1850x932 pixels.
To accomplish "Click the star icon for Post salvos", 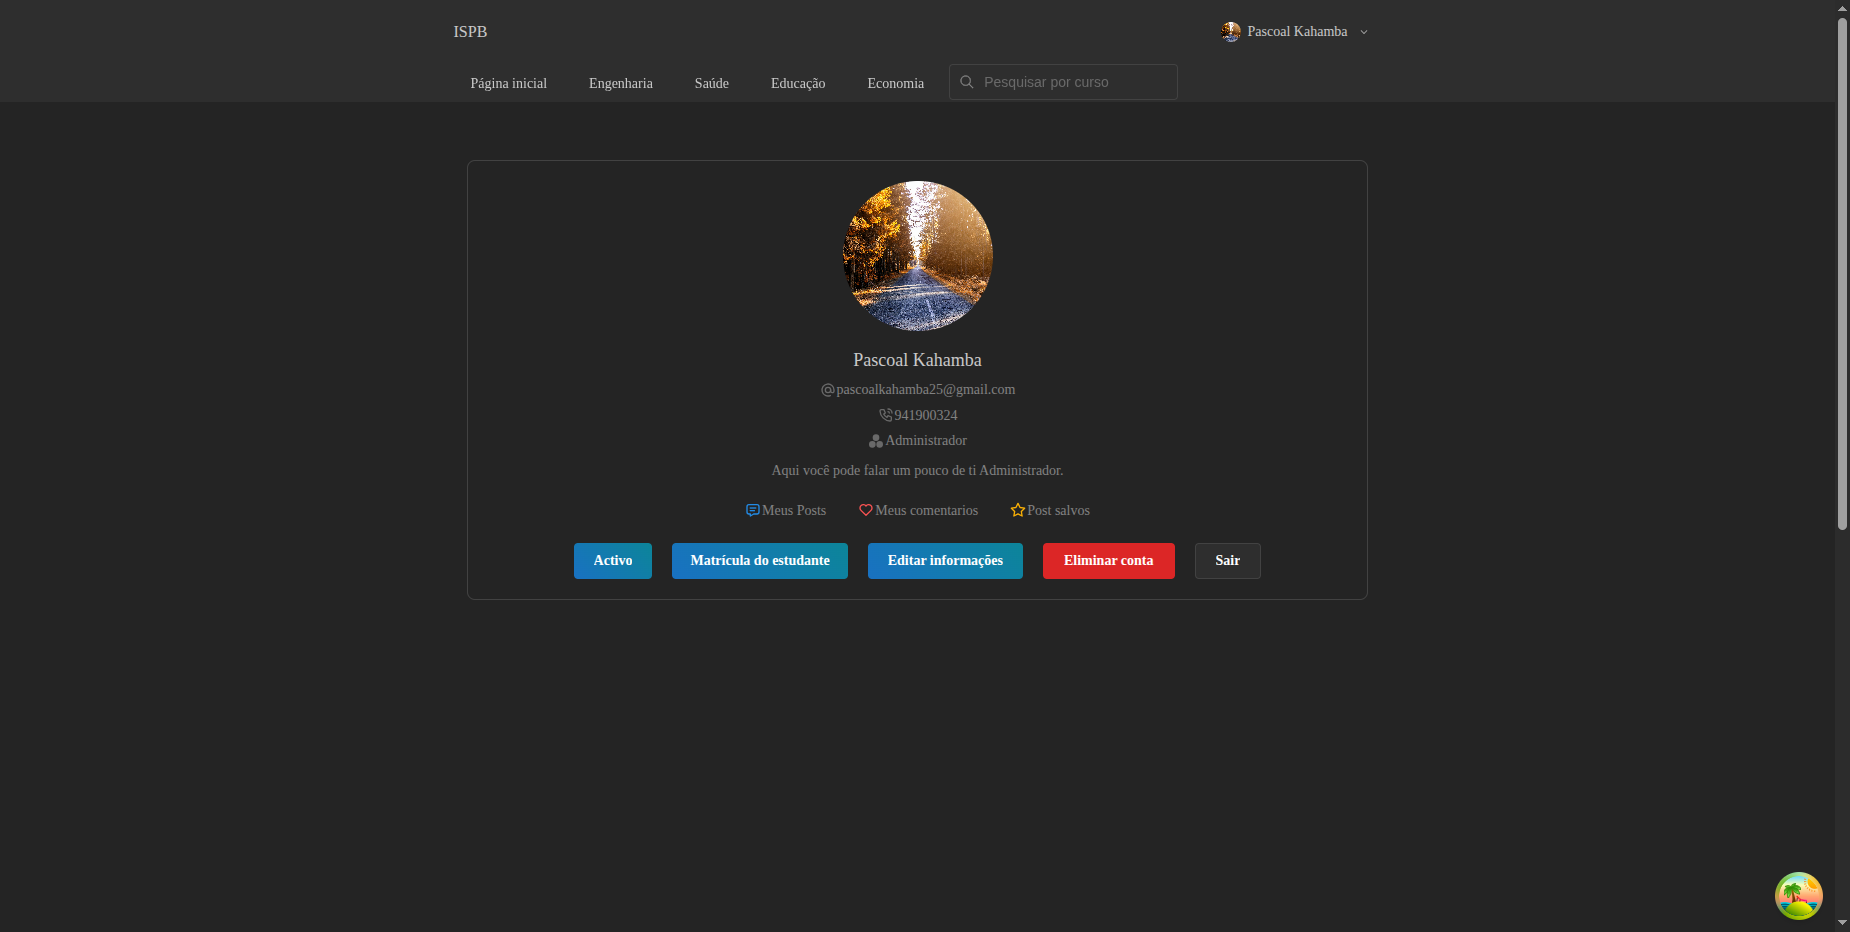I will [1018, 510].
